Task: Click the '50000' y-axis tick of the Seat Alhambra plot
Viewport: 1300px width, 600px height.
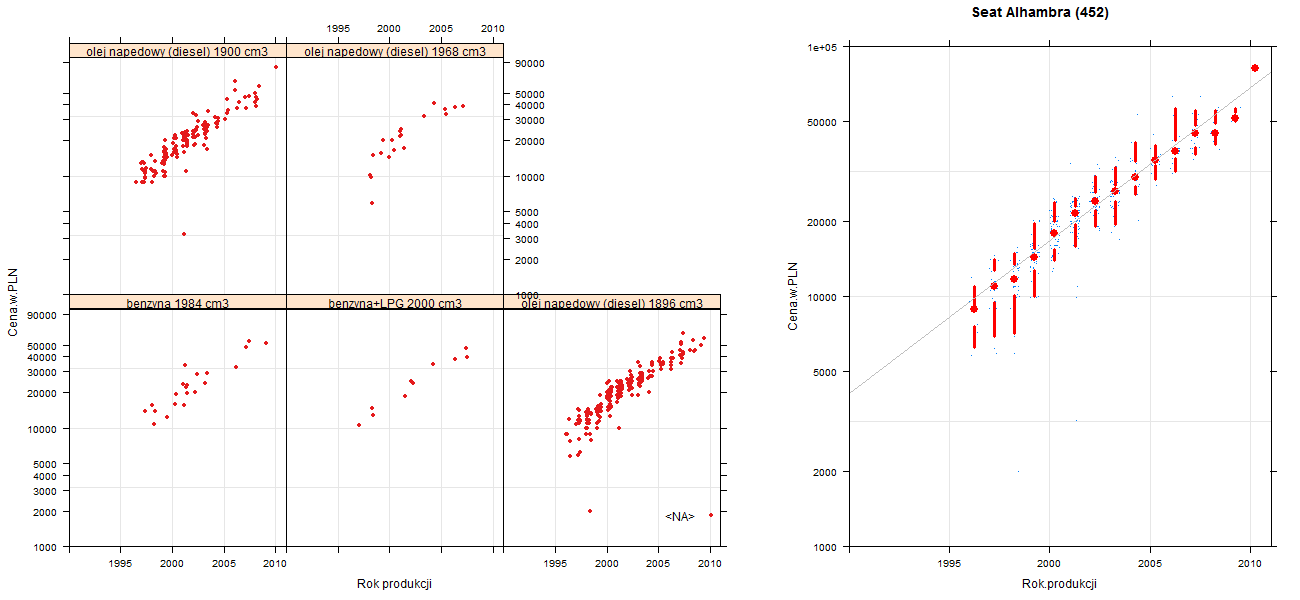Action: point(822,122)
